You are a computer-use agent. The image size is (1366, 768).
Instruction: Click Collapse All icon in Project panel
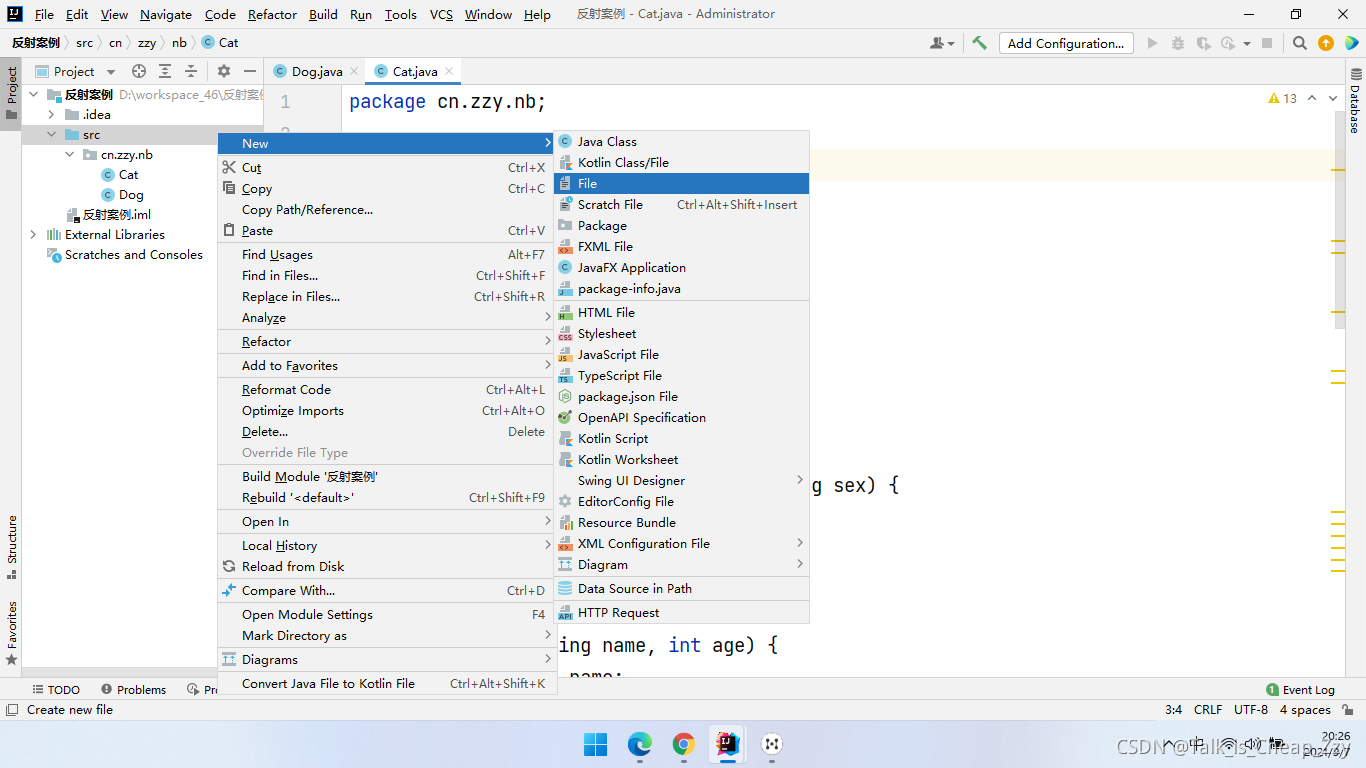[191, 71]
